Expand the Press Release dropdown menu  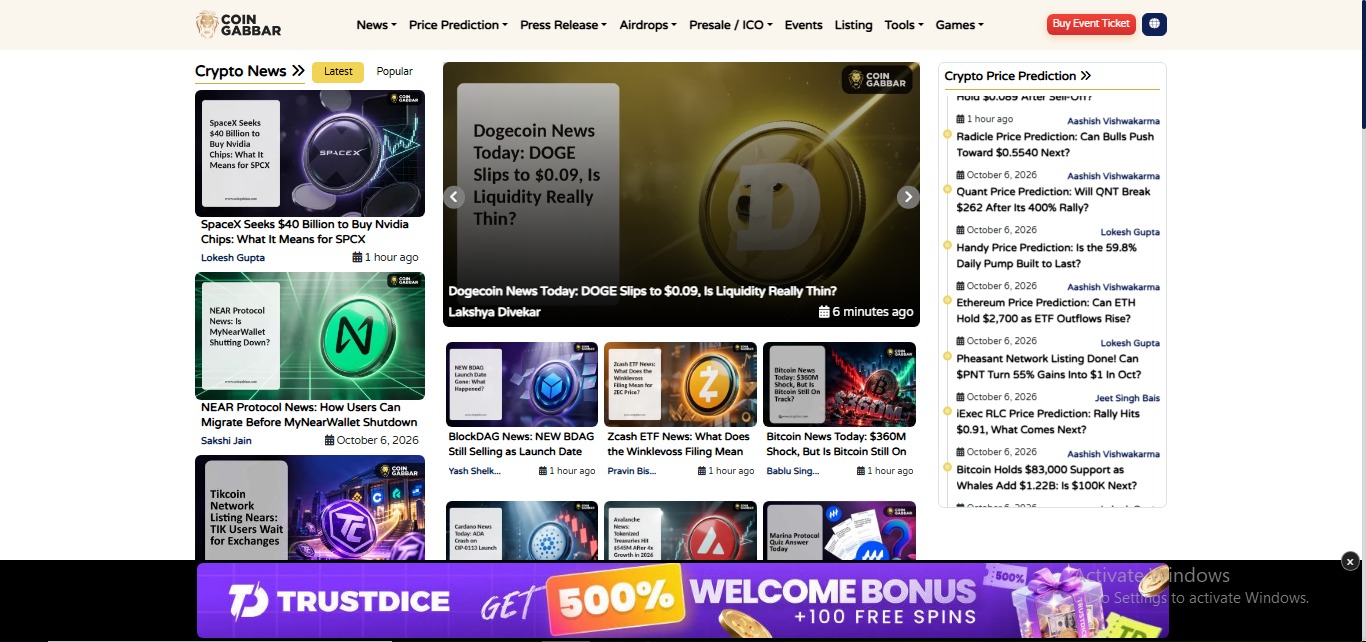563,25
